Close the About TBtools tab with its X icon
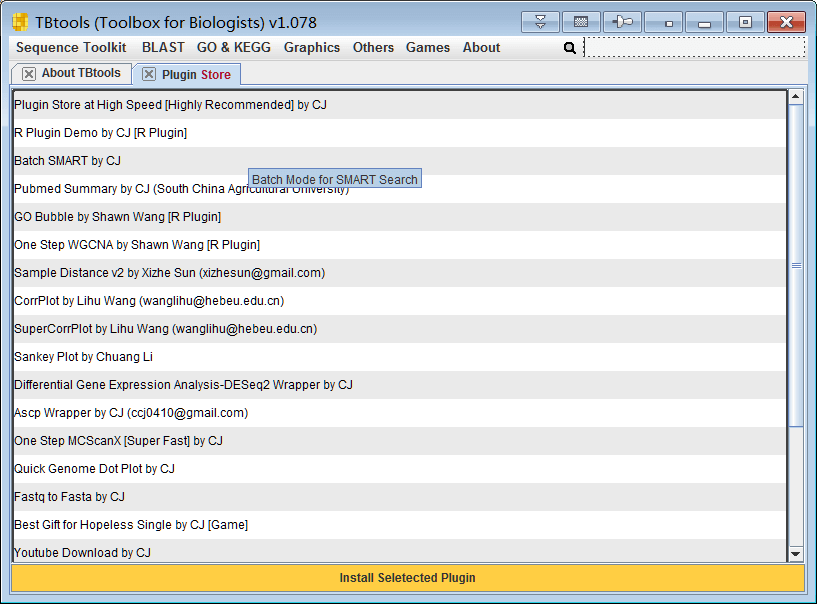Screen dimensions: 817x604 point(29,73)
